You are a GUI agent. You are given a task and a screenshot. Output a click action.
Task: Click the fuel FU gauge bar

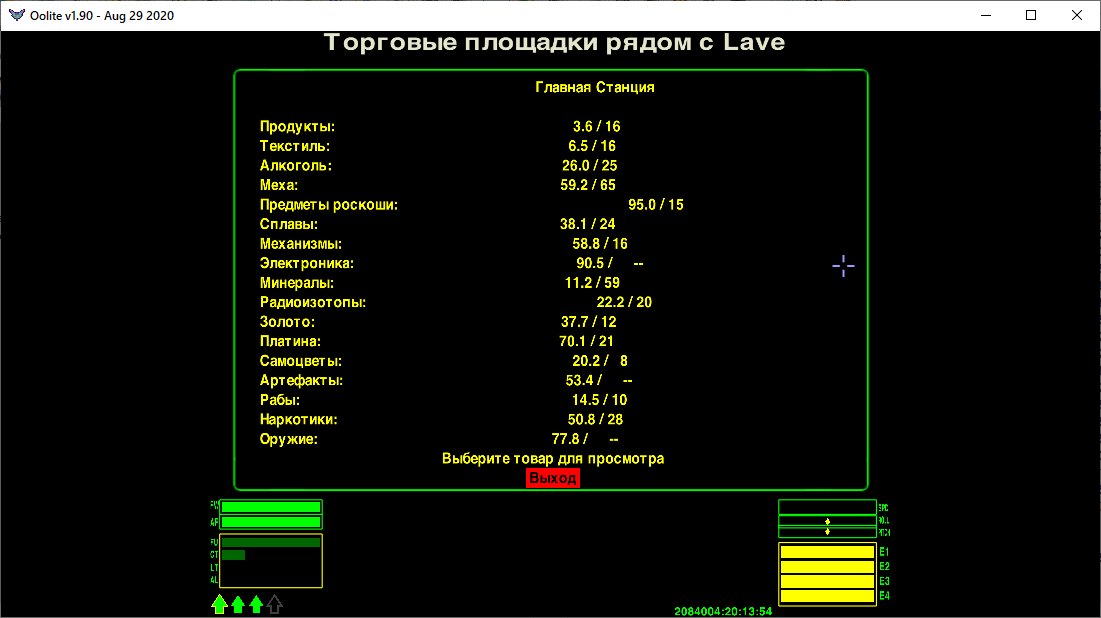pyautogui.click(x=271, y=542)
